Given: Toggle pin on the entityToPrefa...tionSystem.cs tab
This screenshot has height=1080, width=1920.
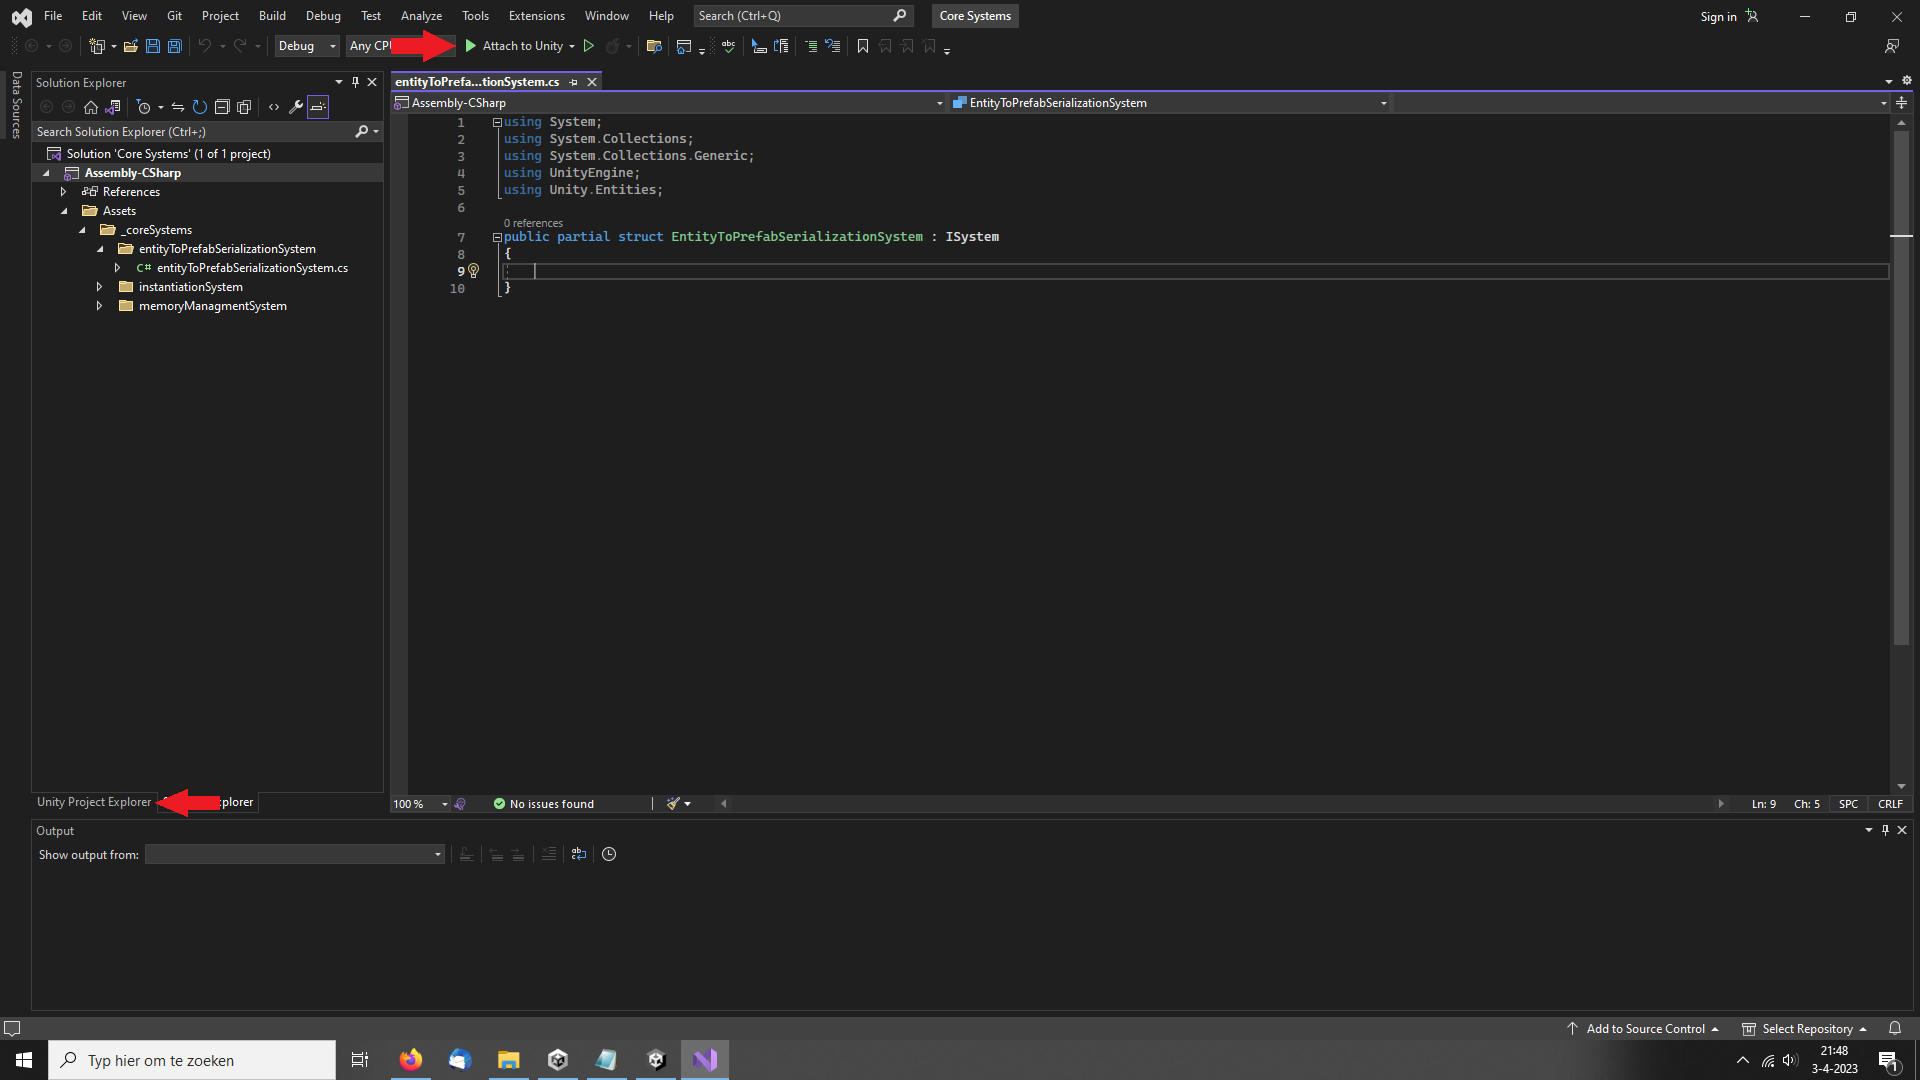Looking at the screenshot, I should (x=574, y=82).
